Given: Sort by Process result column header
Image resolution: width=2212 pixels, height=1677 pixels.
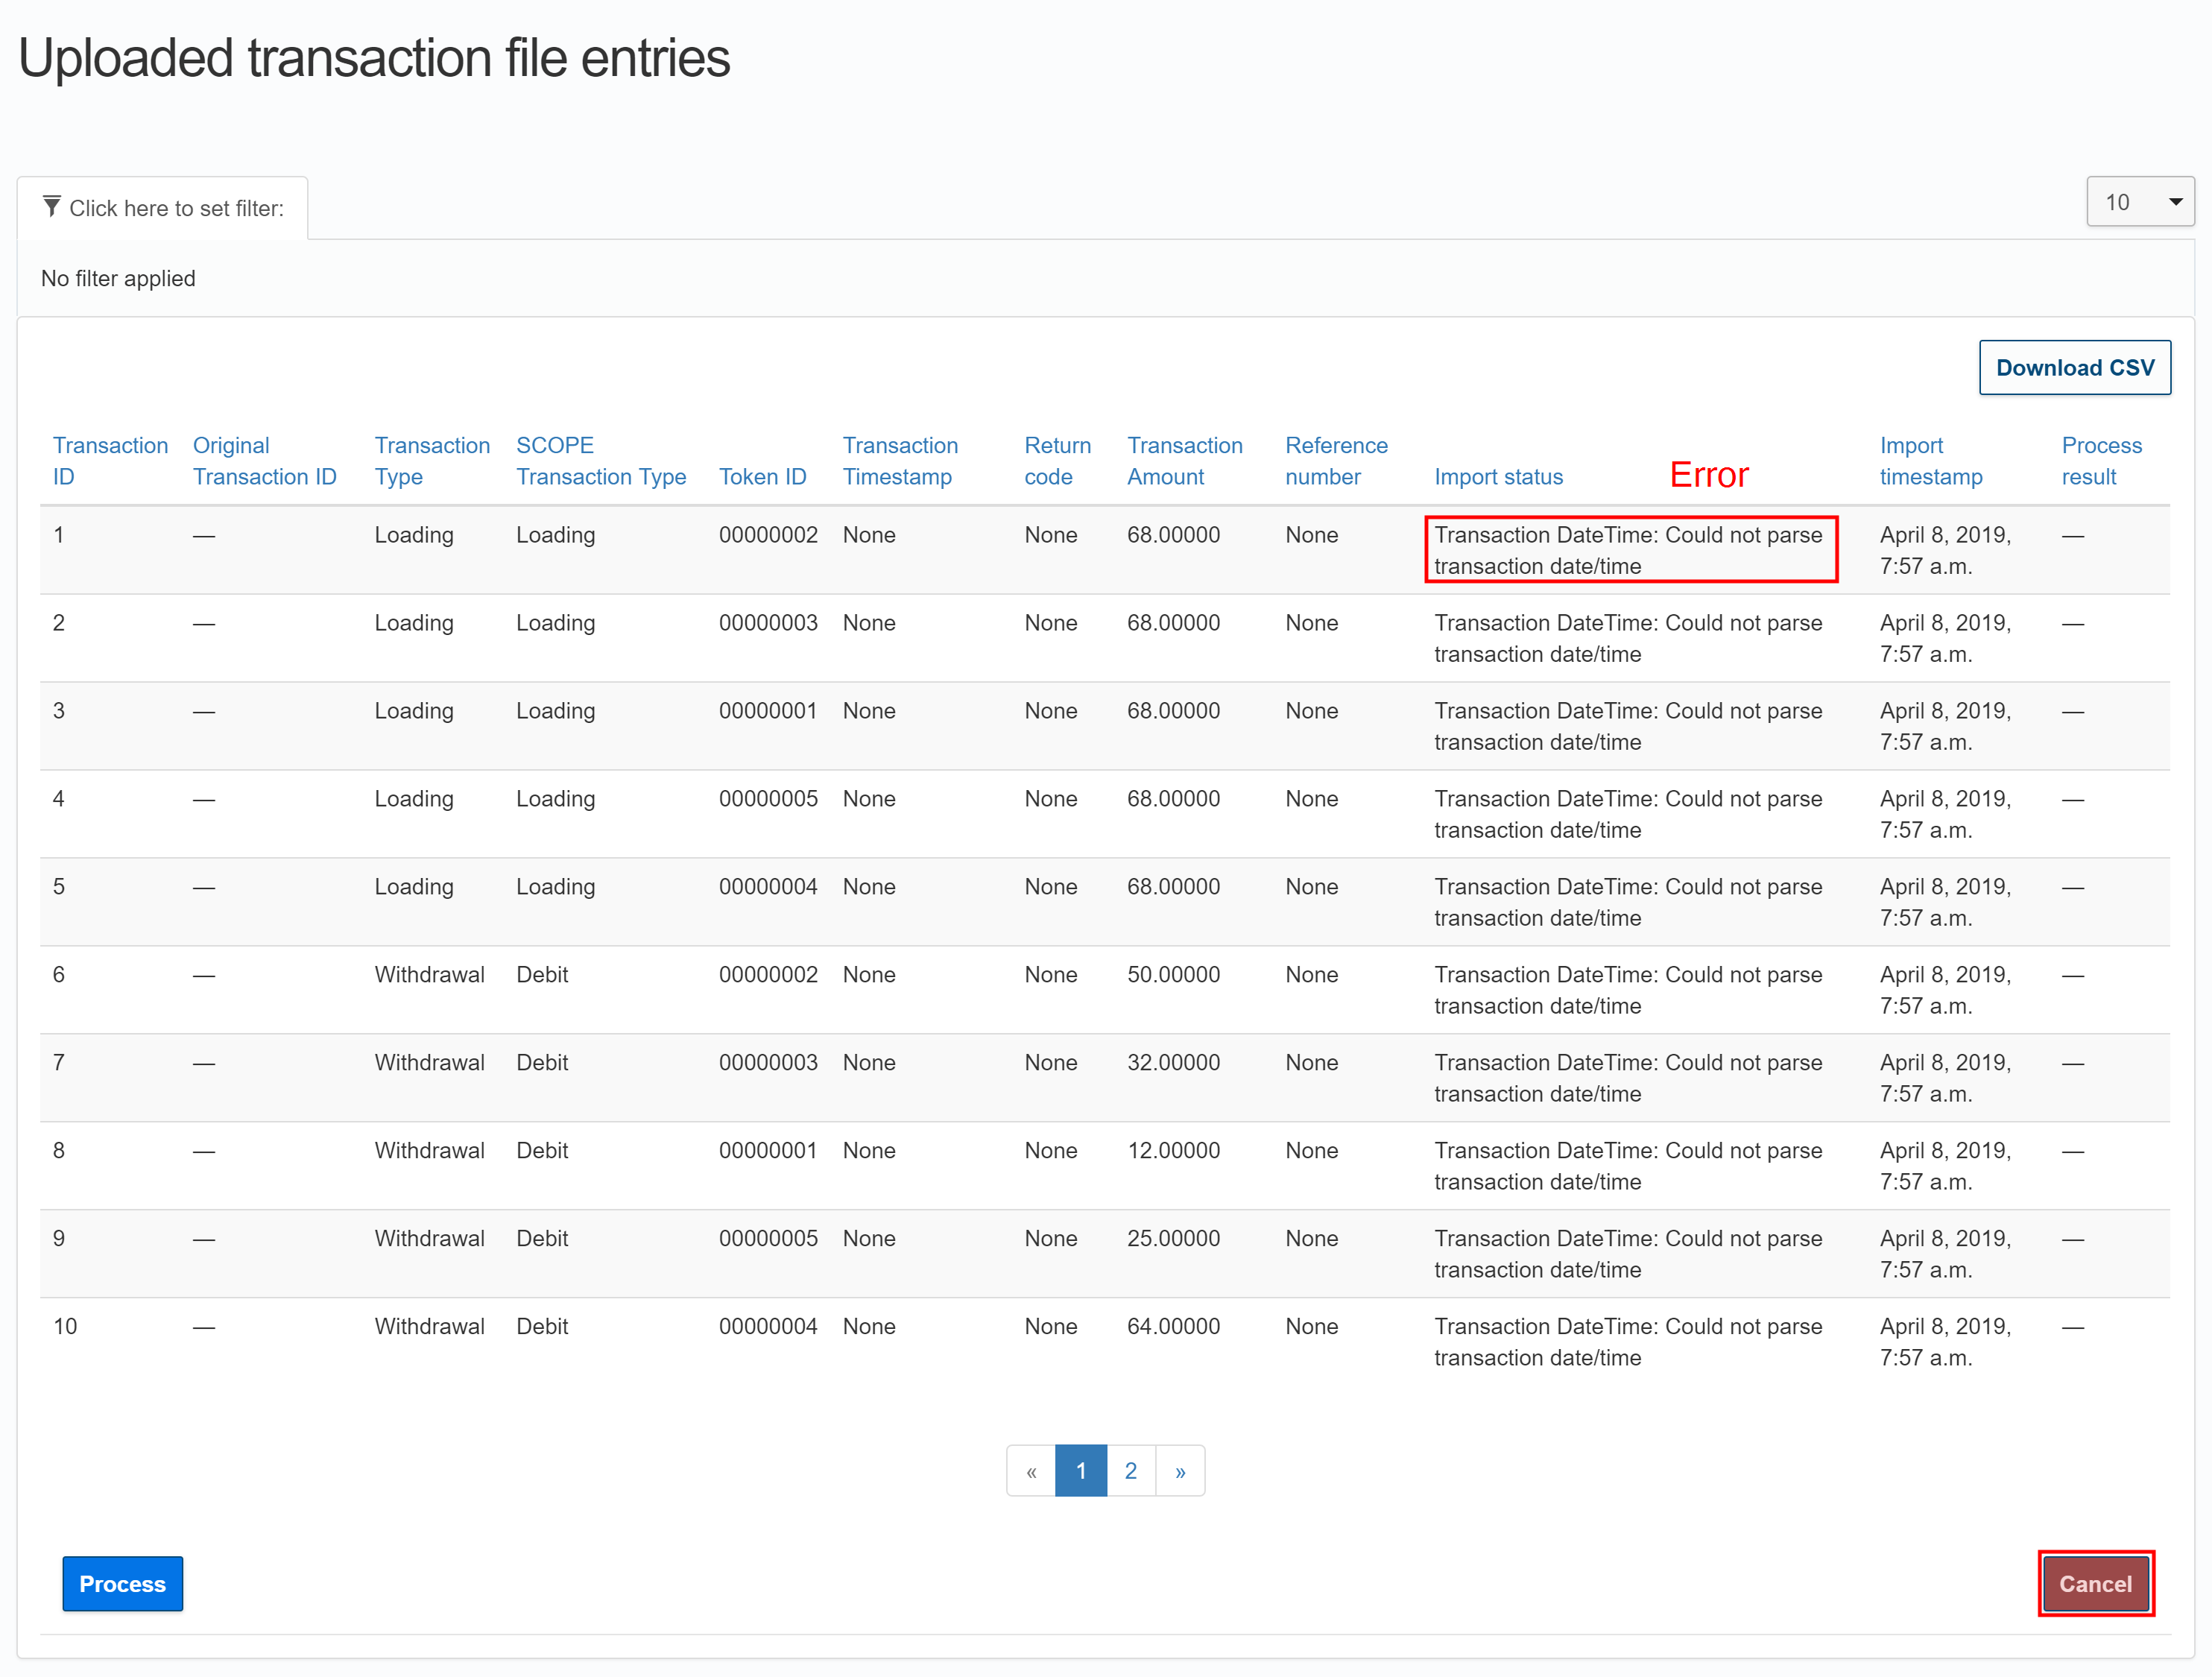Looking at the screenshot, I should click(2102, 461).
